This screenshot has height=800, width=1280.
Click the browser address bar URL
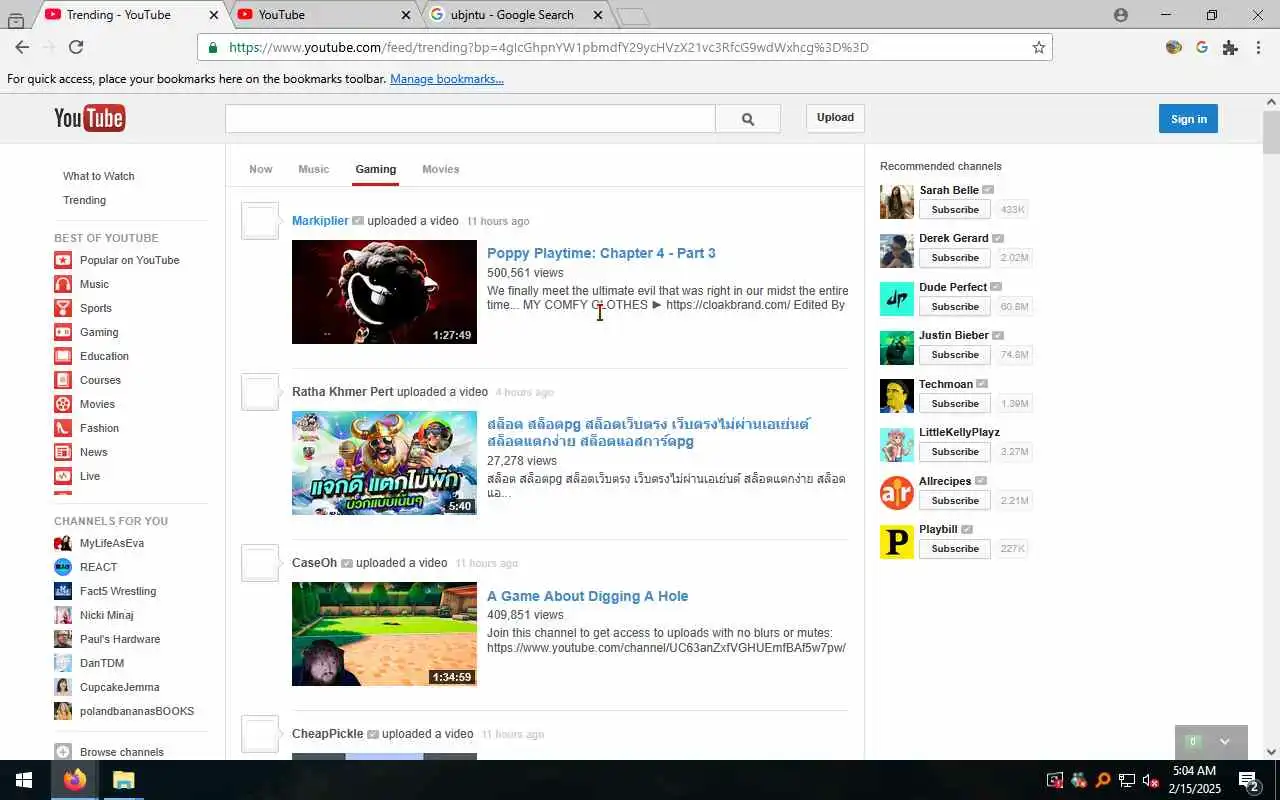(x=548, y=47)
